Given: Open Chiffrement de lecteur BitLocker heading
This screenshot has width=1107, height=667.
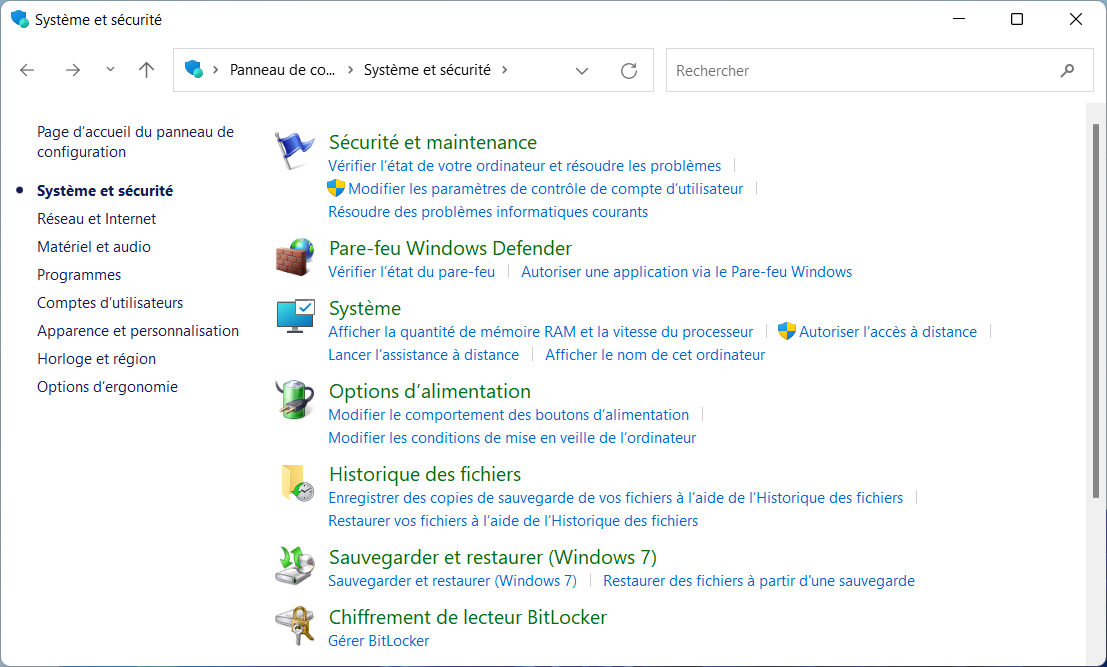Looking at the screenshot, I should pos(468,617).
